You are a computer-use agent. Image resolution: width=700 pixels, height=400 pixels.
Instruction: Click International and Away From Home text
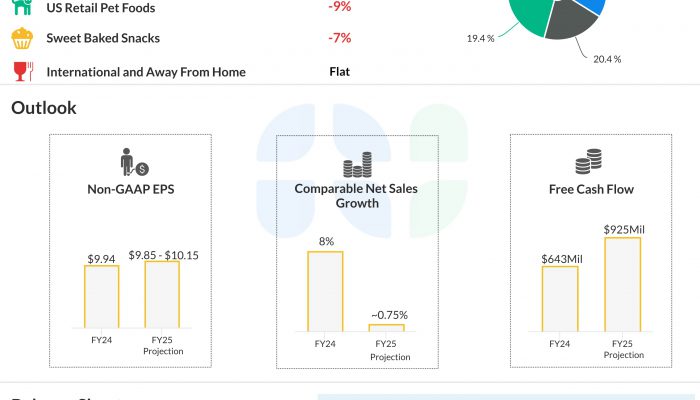[x=146, y=72]
